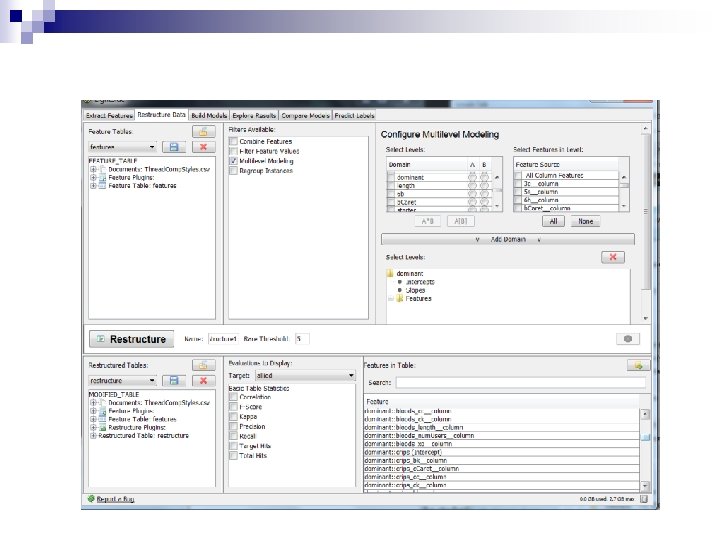Switch to the Restructure Data tab
720x540 pixels.
(x=162, y=115)
